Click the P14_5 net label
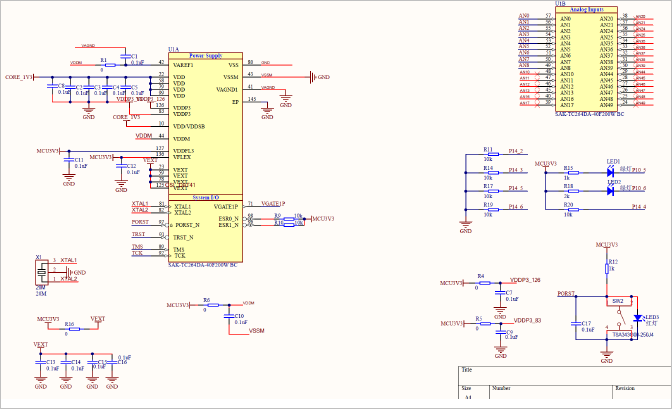Viewport: 672px width, 409px height. [516, 188]
